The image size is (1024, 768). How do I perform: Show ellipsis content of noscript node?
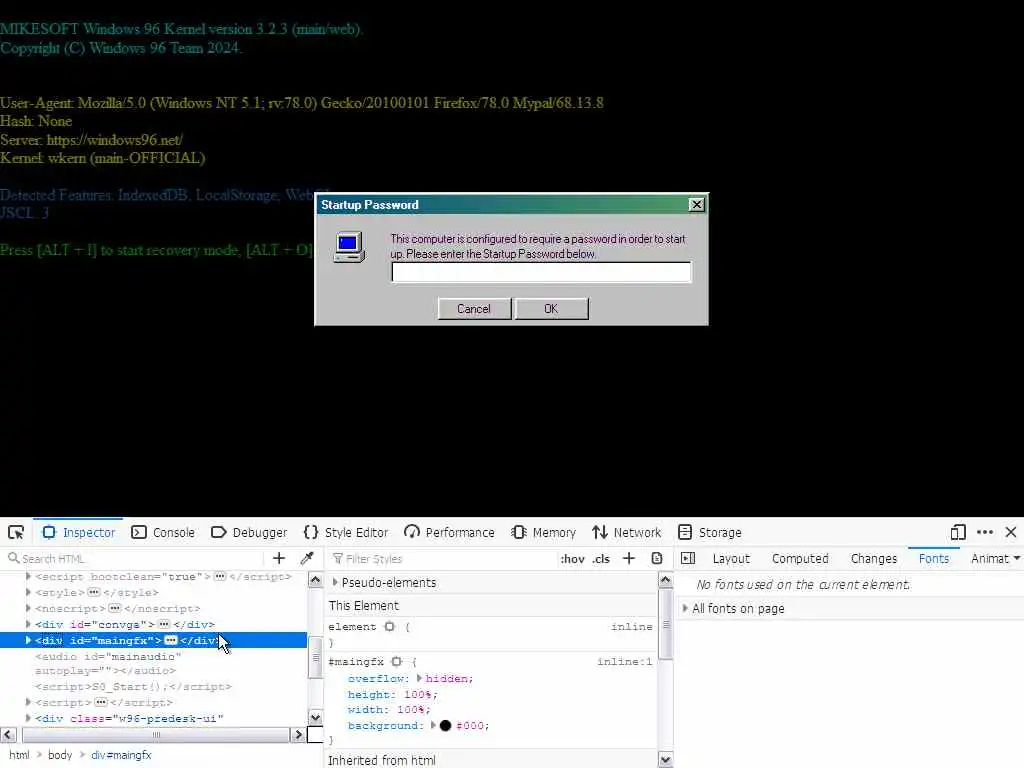115,608
